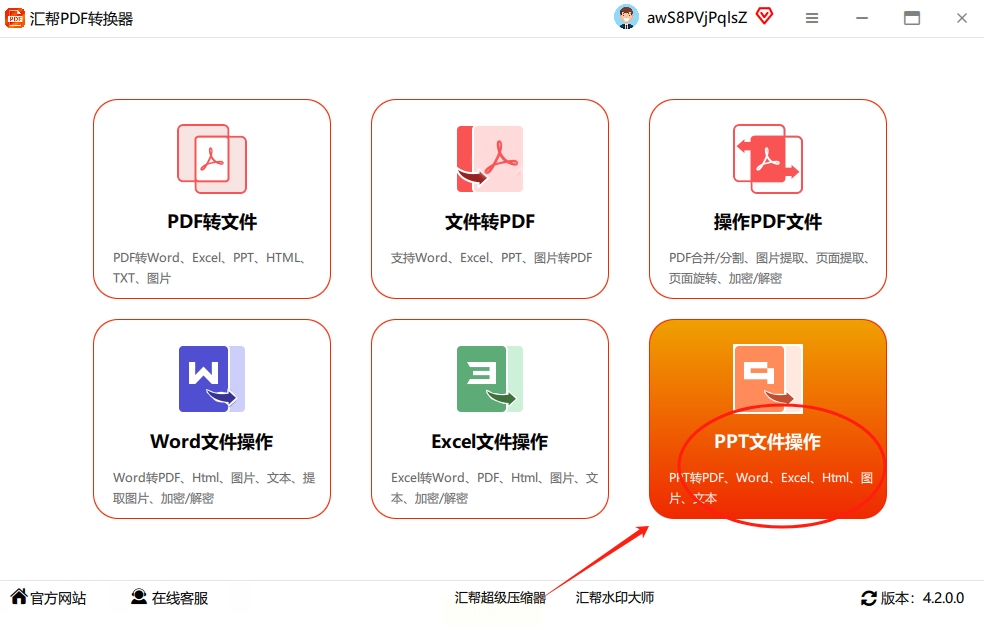
Task: Click the purple Word文件操作 icon
Action: (212, 379)
